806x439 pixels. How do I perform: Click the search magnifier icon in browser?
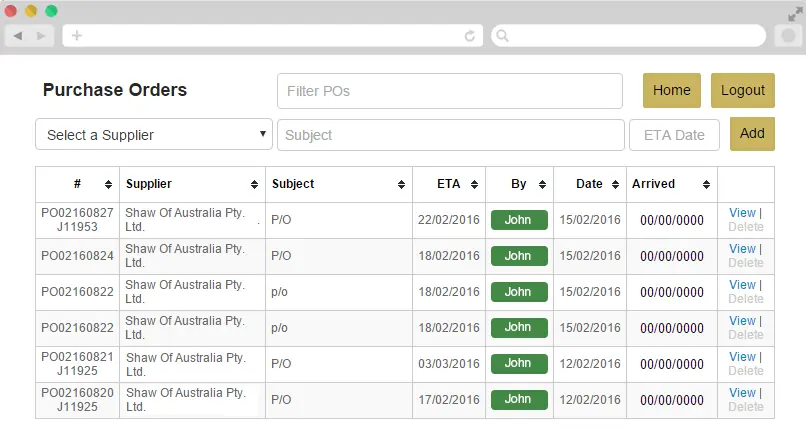(503, 35)
